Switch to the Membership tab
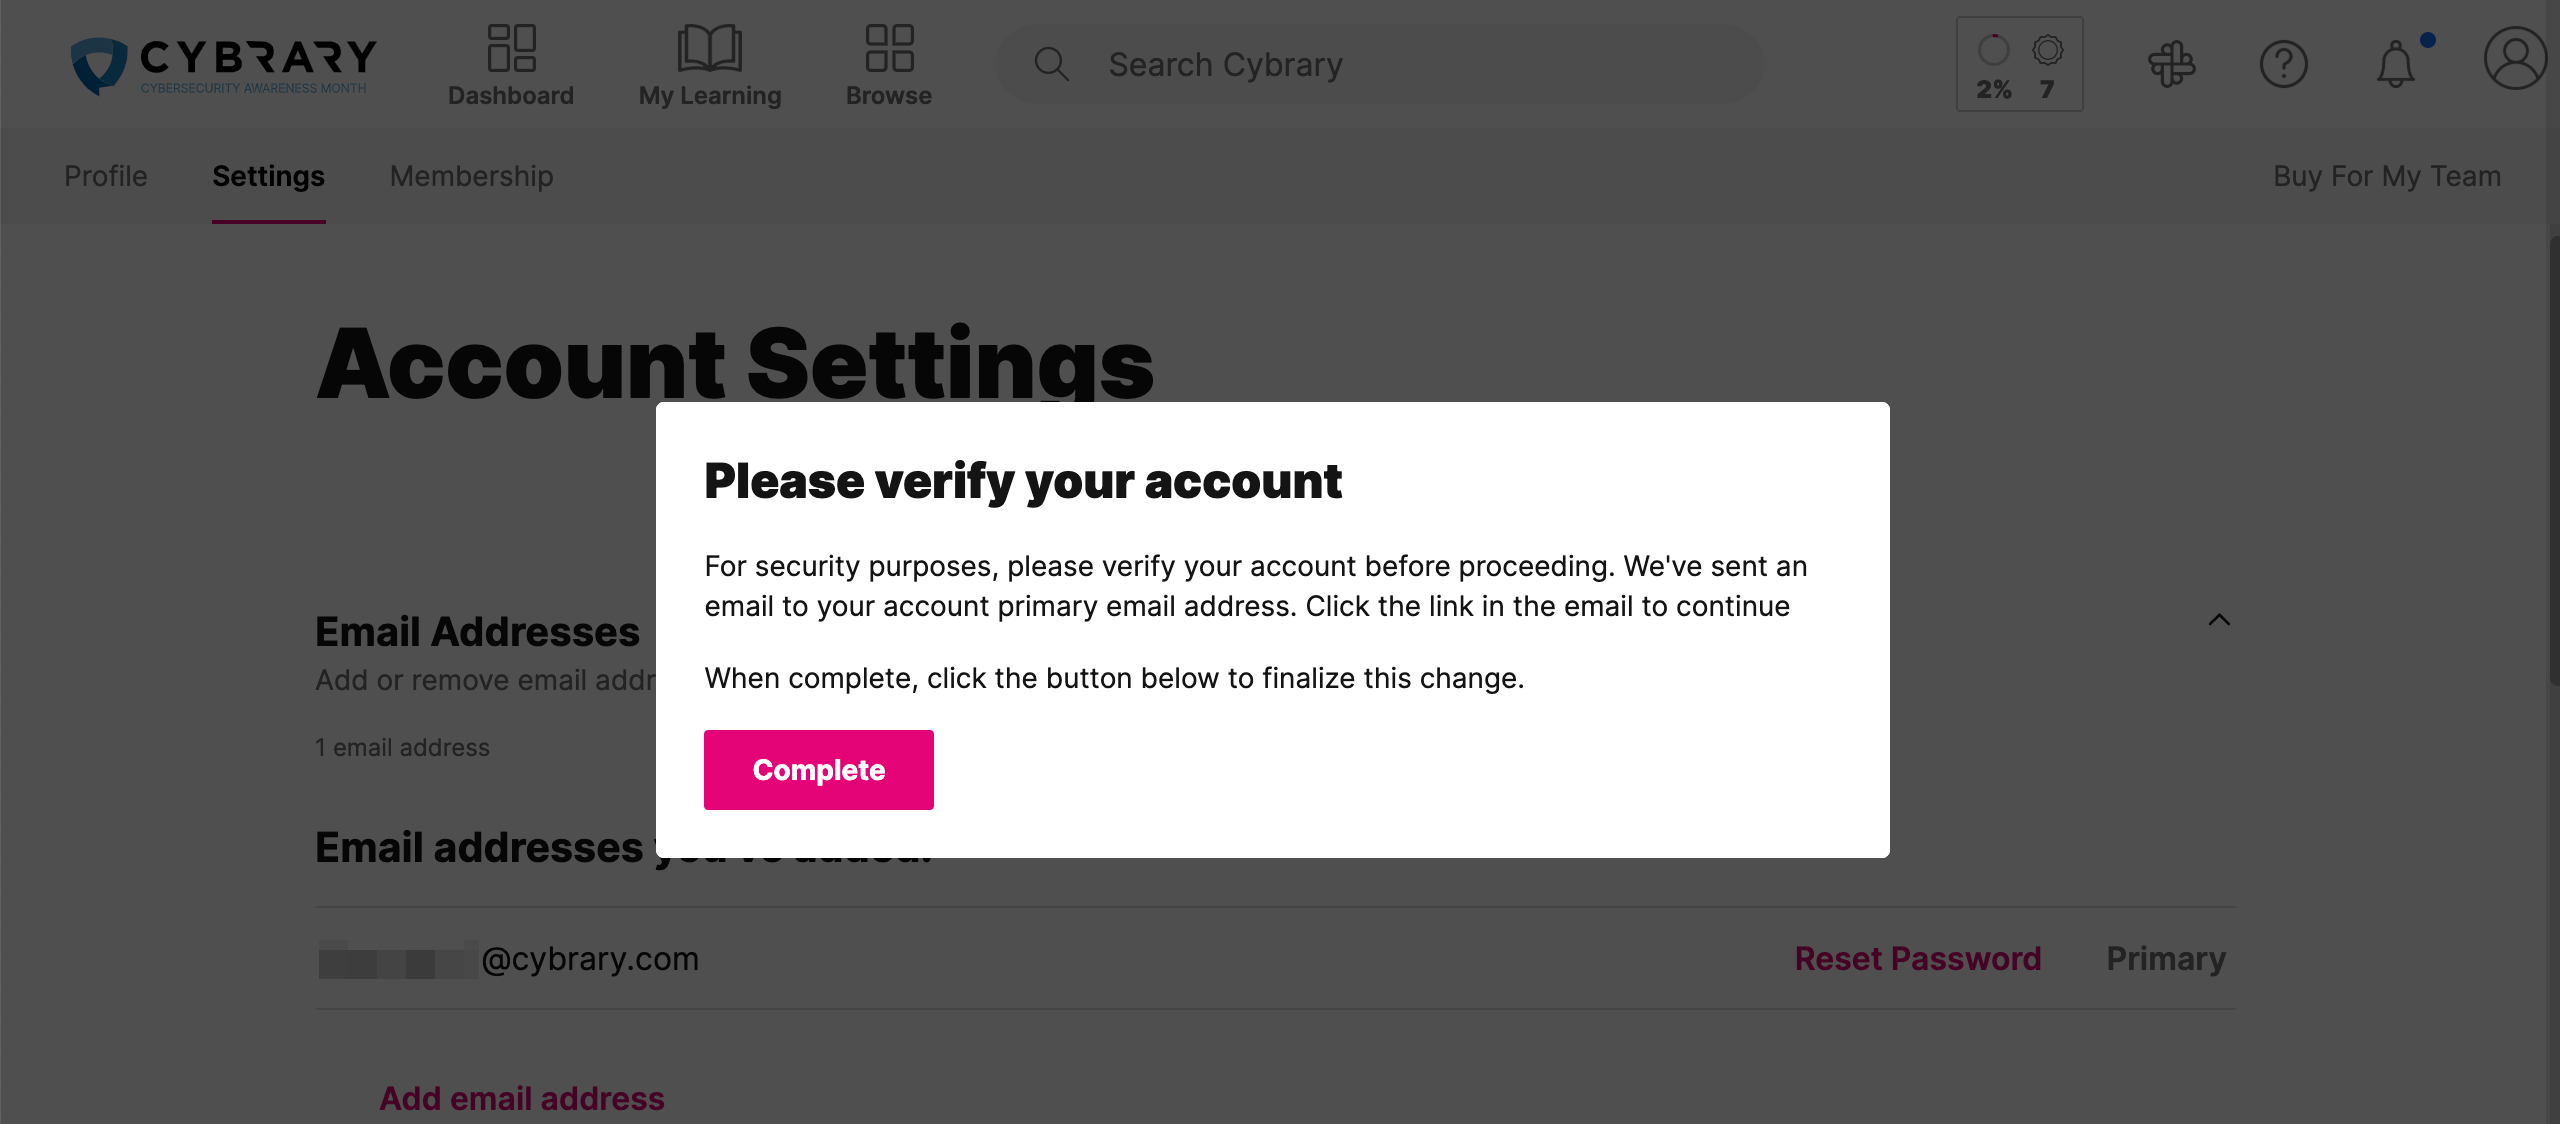The image size is (2560, 1124). [x=471, y=176]
